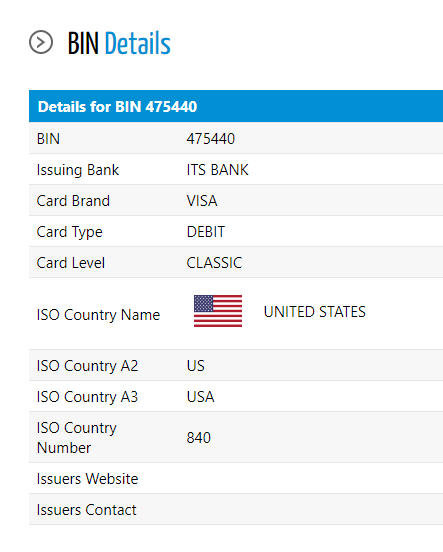
Task: Select the DEBIT card type value
Action: [206, 232]
